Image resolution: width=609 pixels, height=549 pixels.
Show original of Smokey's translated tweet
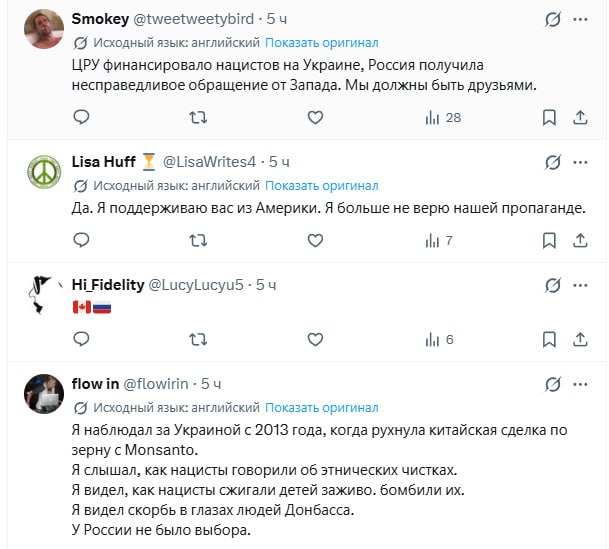(322, 43)
